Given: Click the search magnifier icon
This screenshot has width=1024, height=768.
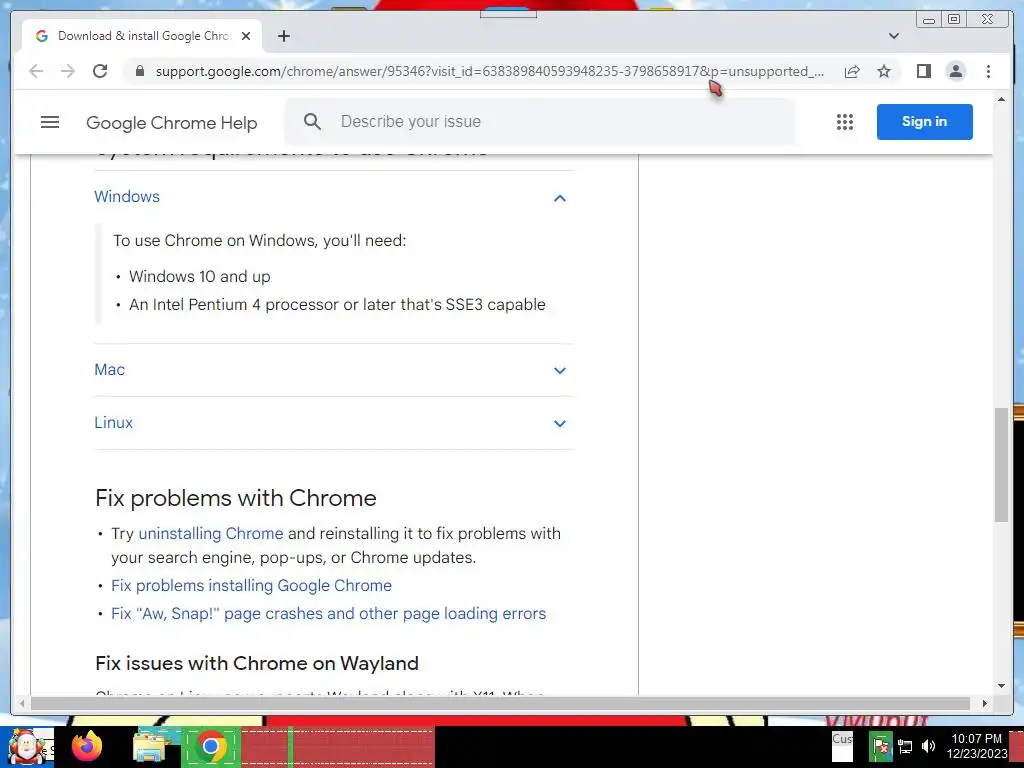Looking at the screenshot, I should tap(312, 121).
